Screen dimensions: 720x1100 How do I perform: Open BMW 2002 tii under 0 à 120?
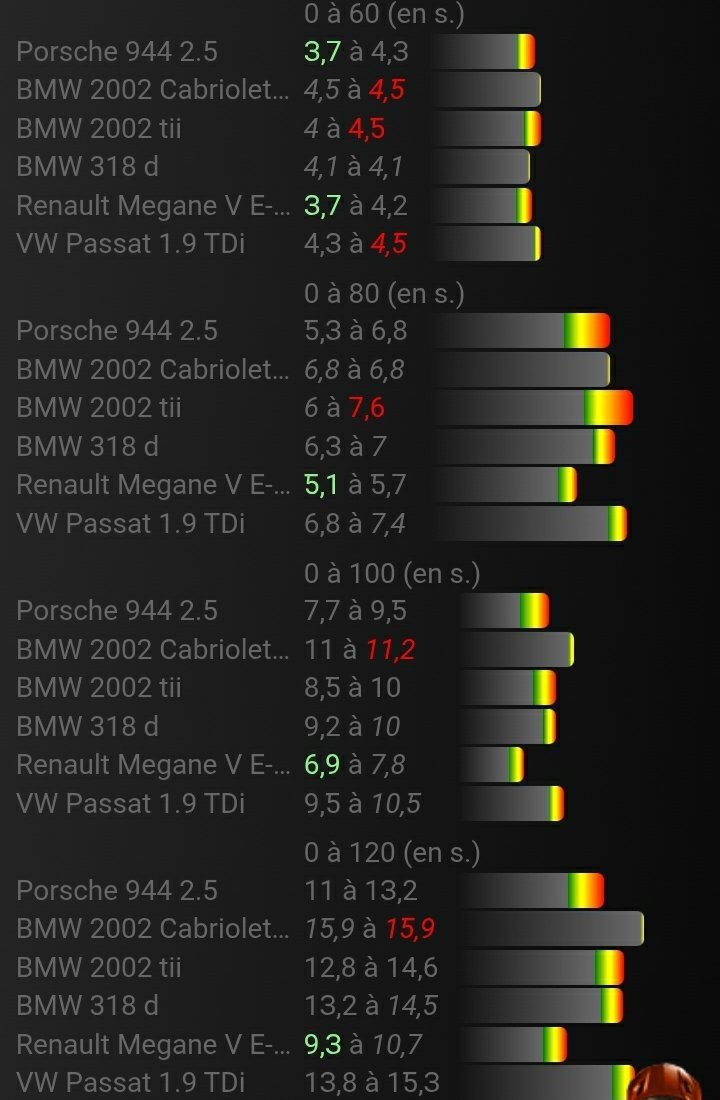coord(98,967)
